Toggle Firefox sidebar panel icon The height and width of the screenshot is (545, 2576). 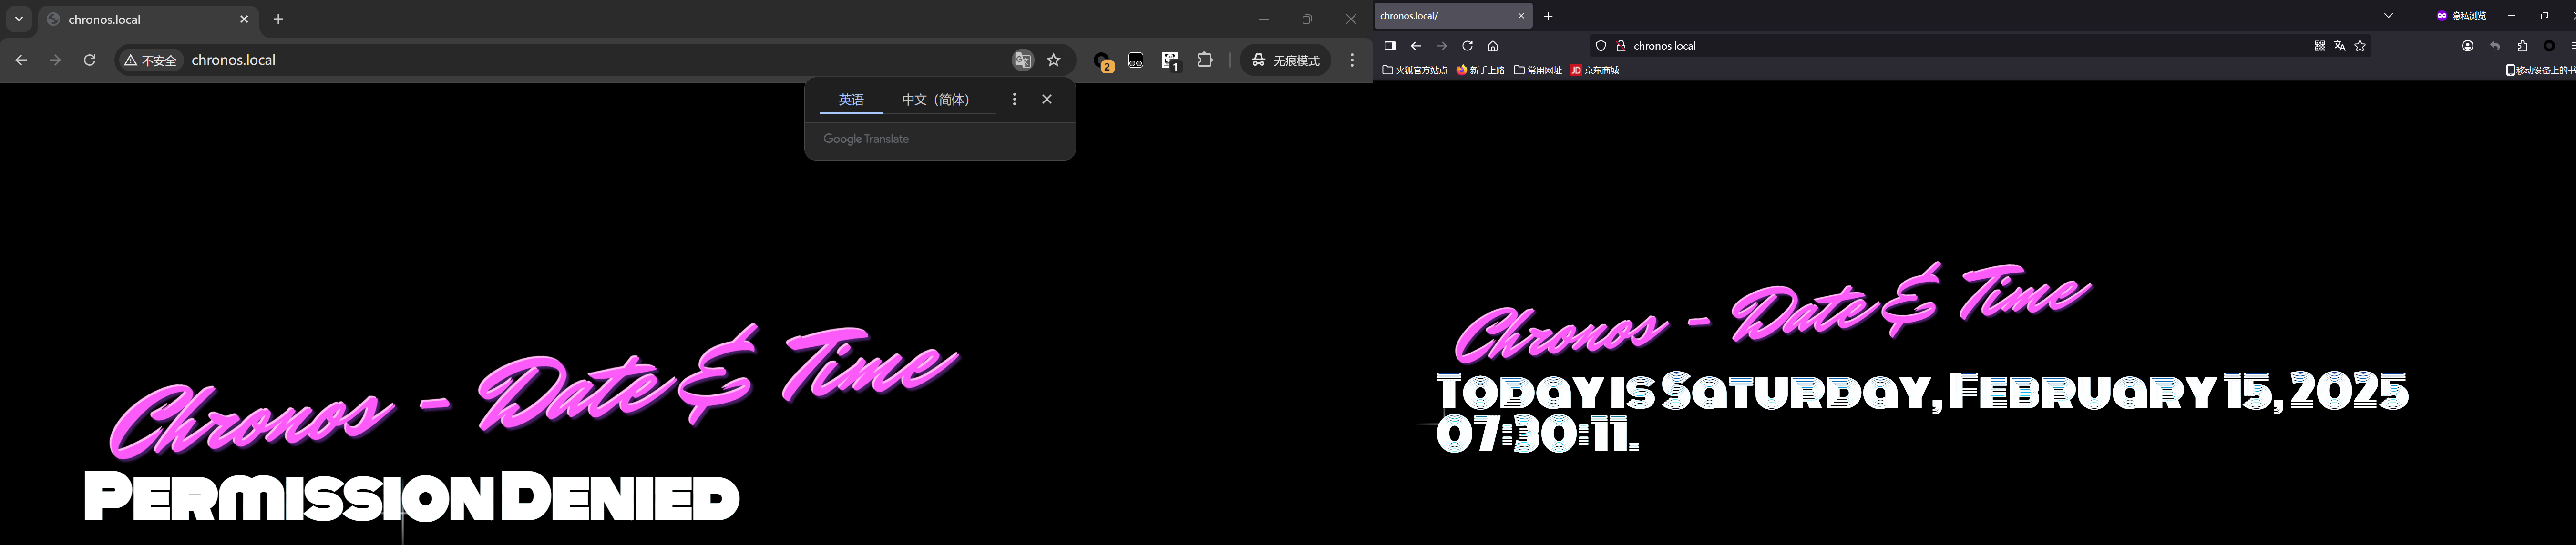[1390, 46]
